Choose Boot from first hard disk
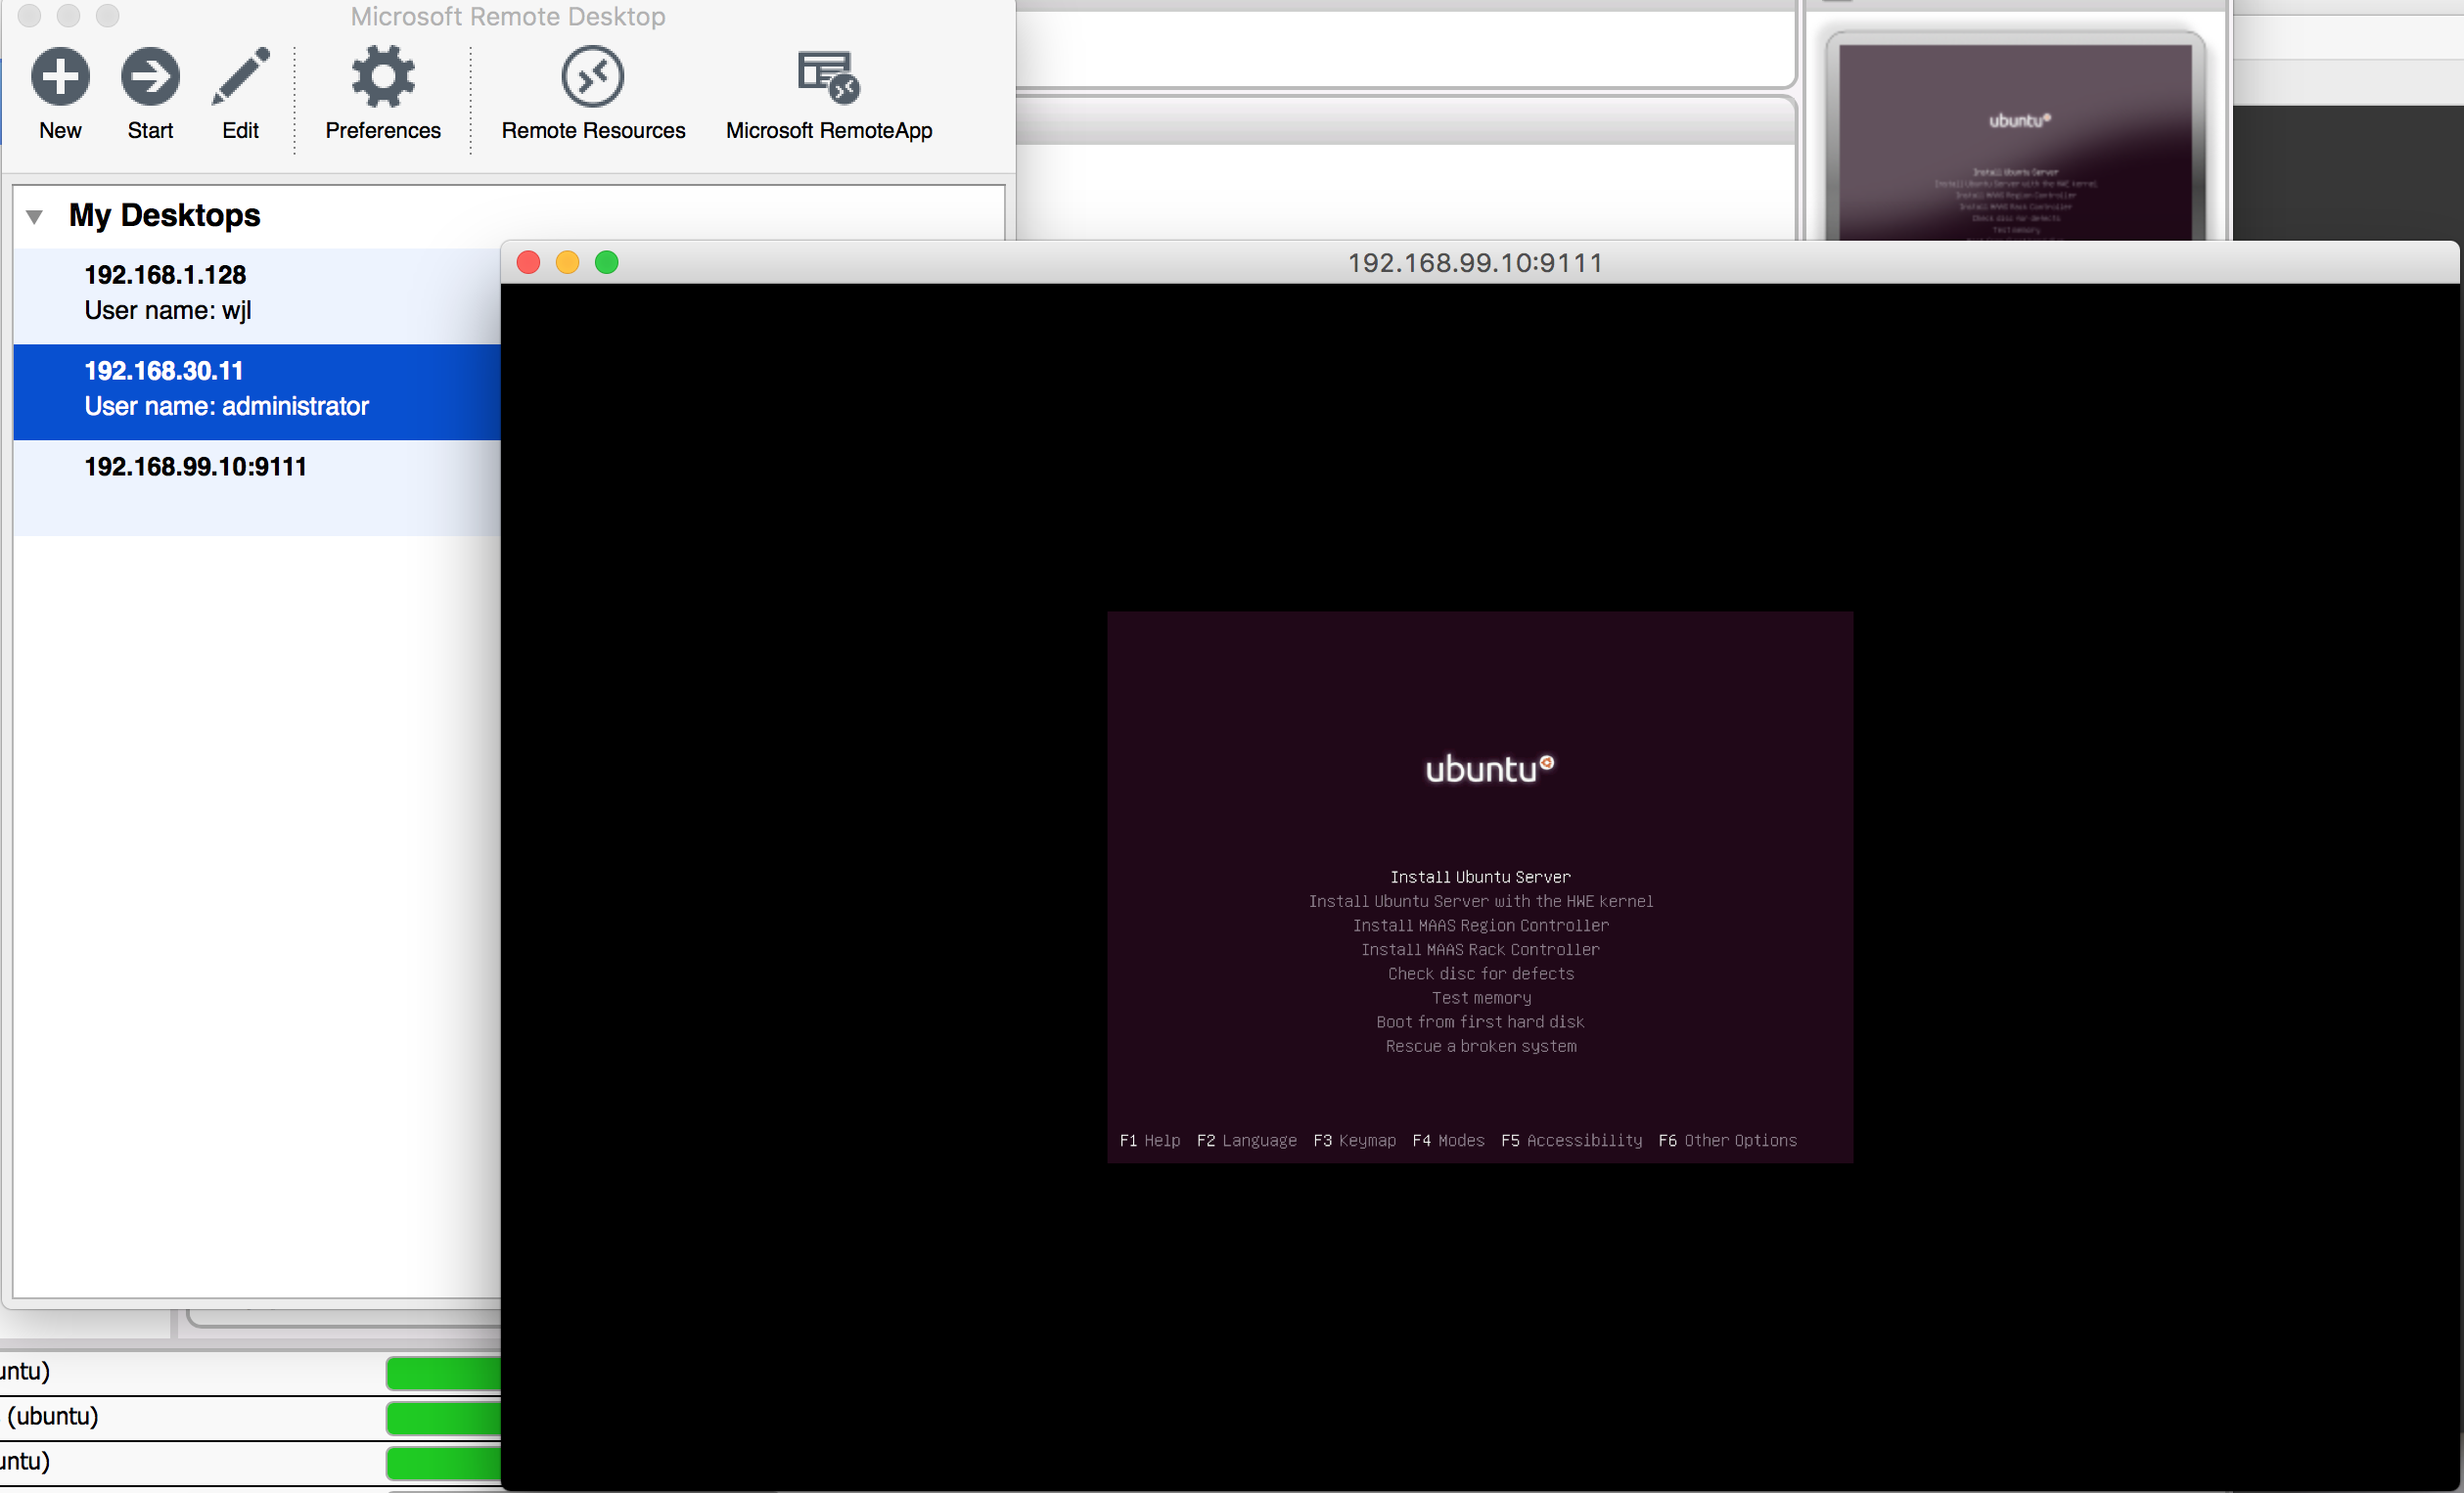The image size is (2464, 1493). click(1480, 1022)
